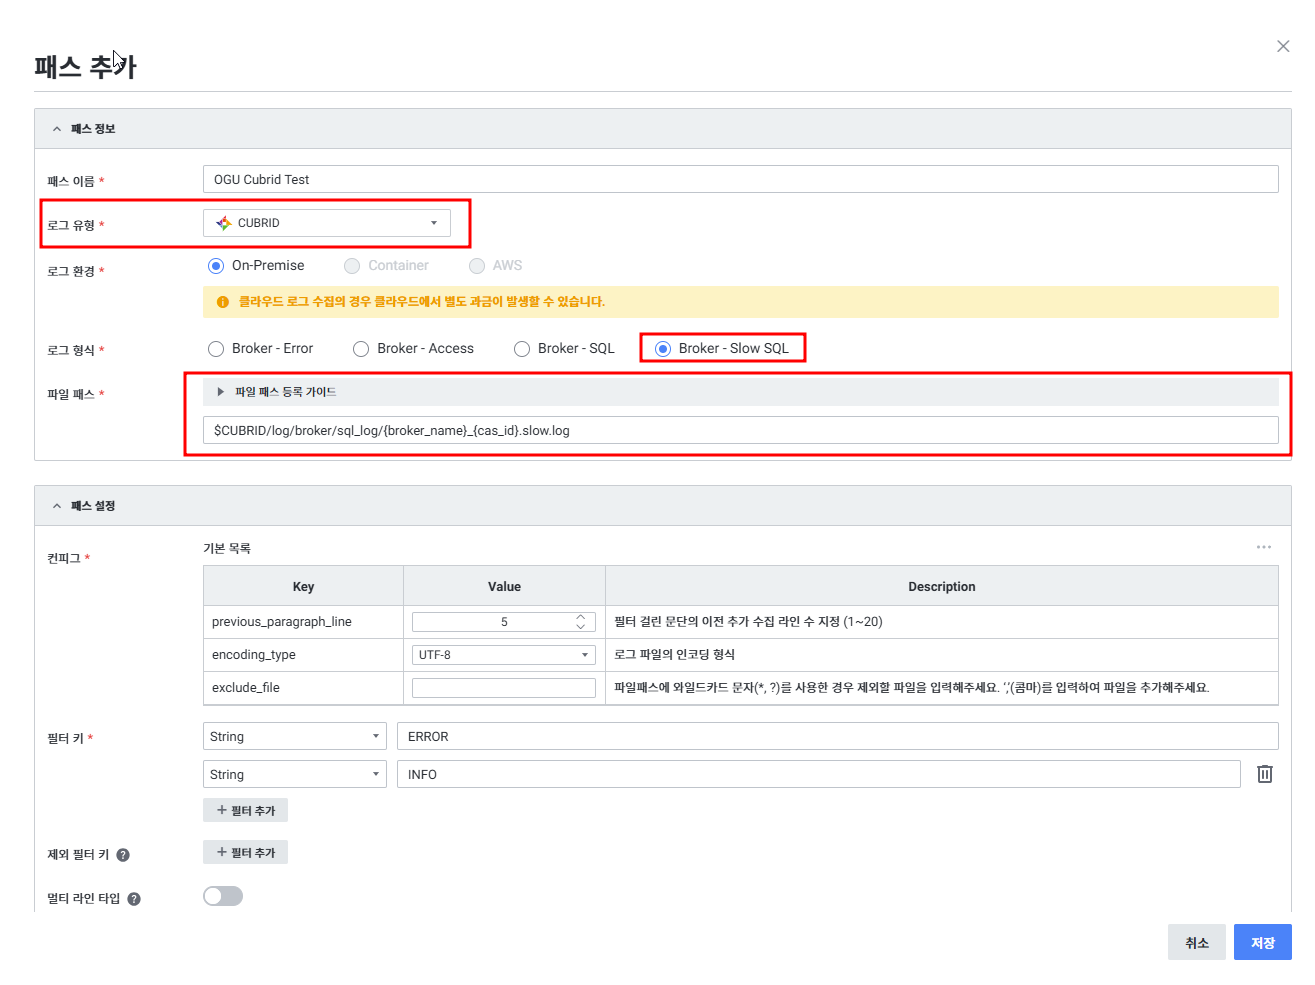Open the UTF-8 encoding_type dropdown

coord(503,655)
